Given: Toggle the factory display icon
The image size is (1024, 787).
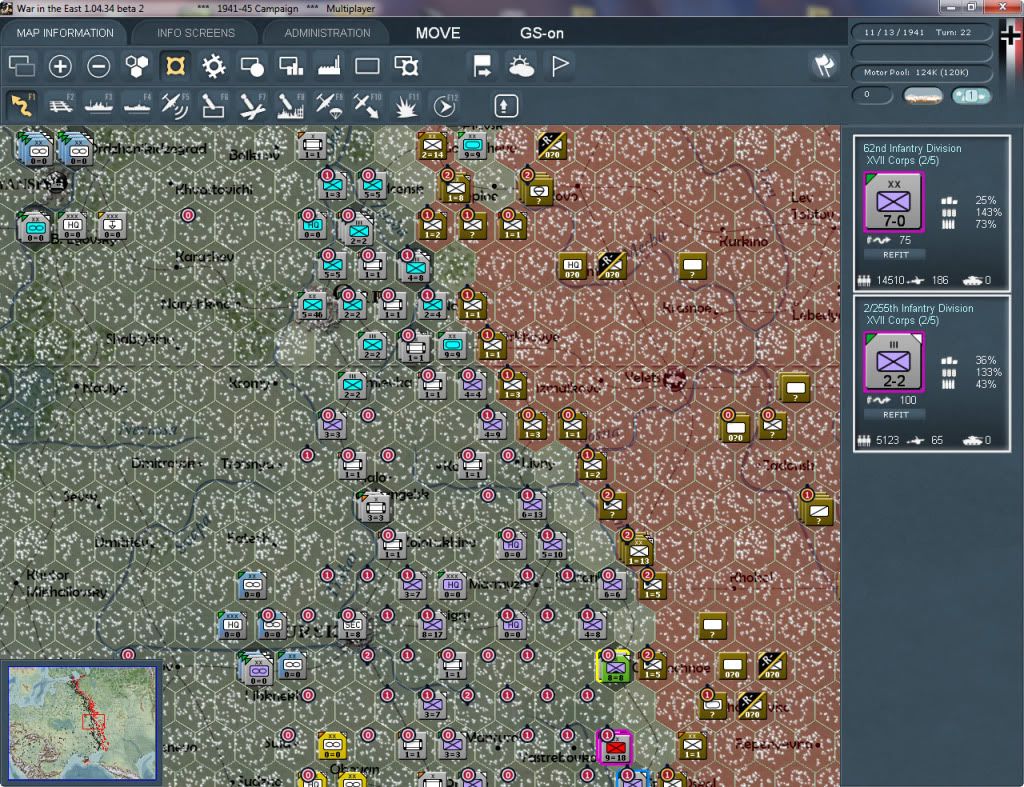Looking at the screenshot, I should click(x=329, y=66).
